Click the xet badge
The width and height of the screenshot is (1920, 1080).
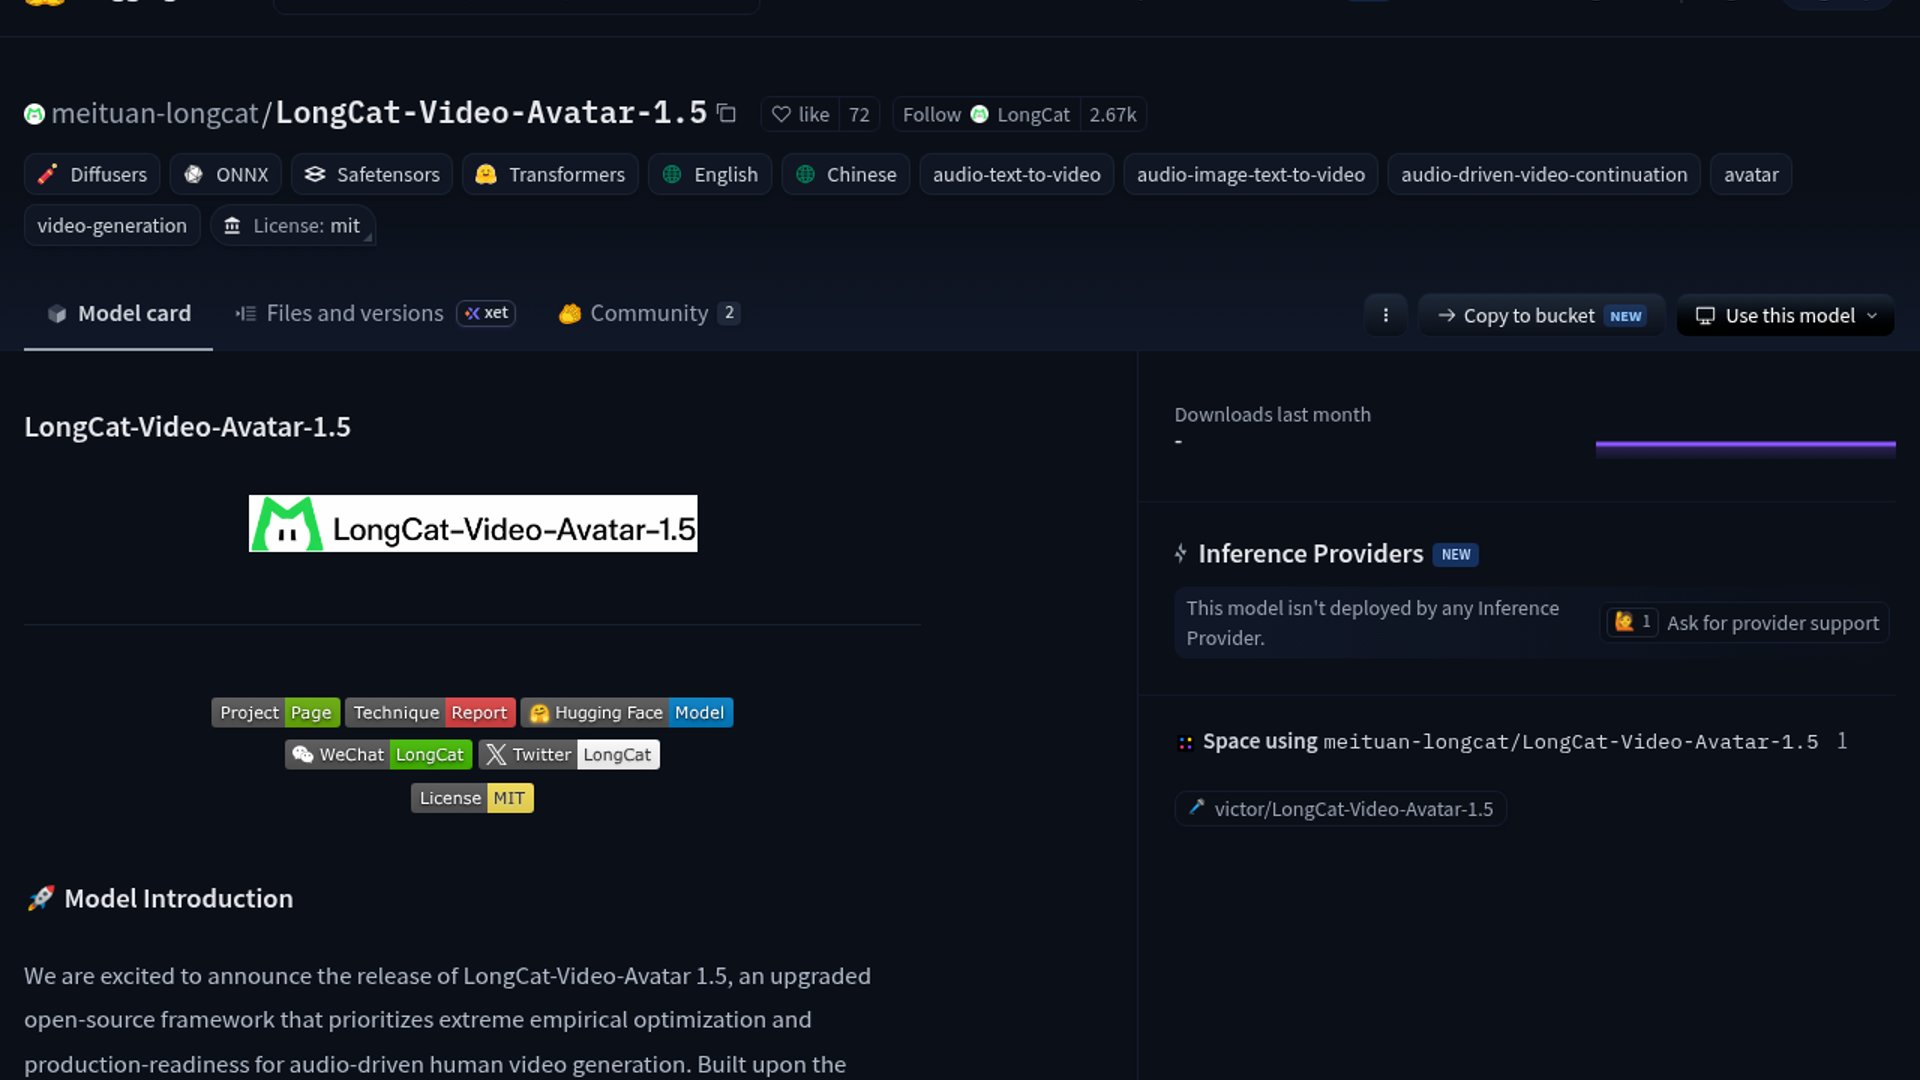486,313
